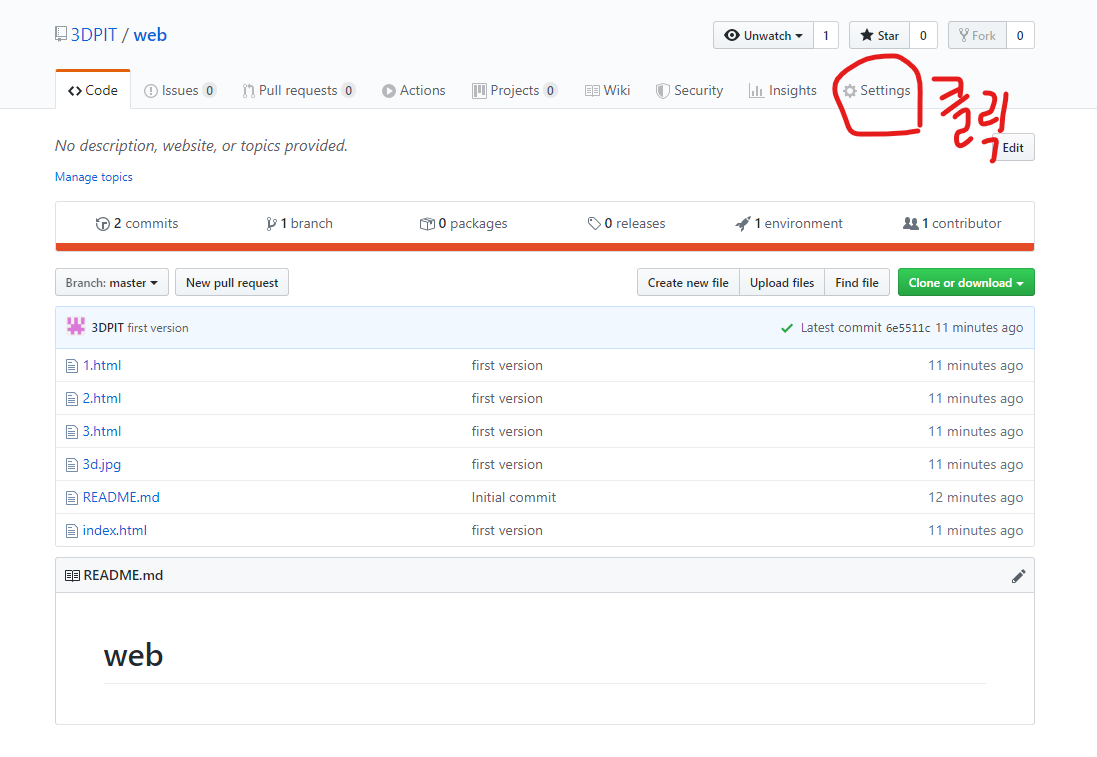This screenshot has height=757, width=1097.
Task: Open the 1 environment link
Action: click(788, 223)
